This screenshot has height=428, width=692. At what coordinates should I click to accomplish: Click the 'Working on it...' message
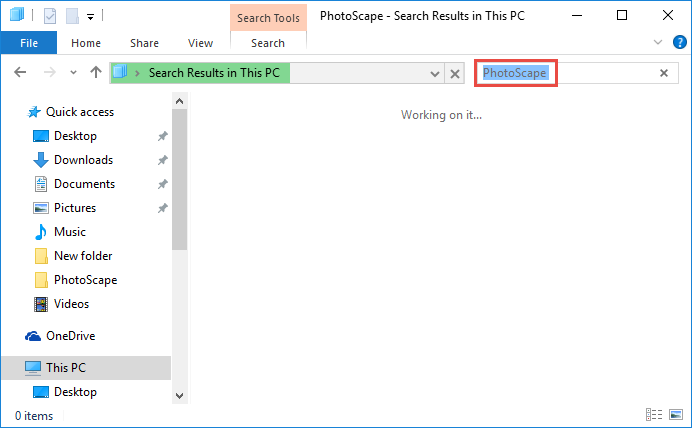coord(441,115)
